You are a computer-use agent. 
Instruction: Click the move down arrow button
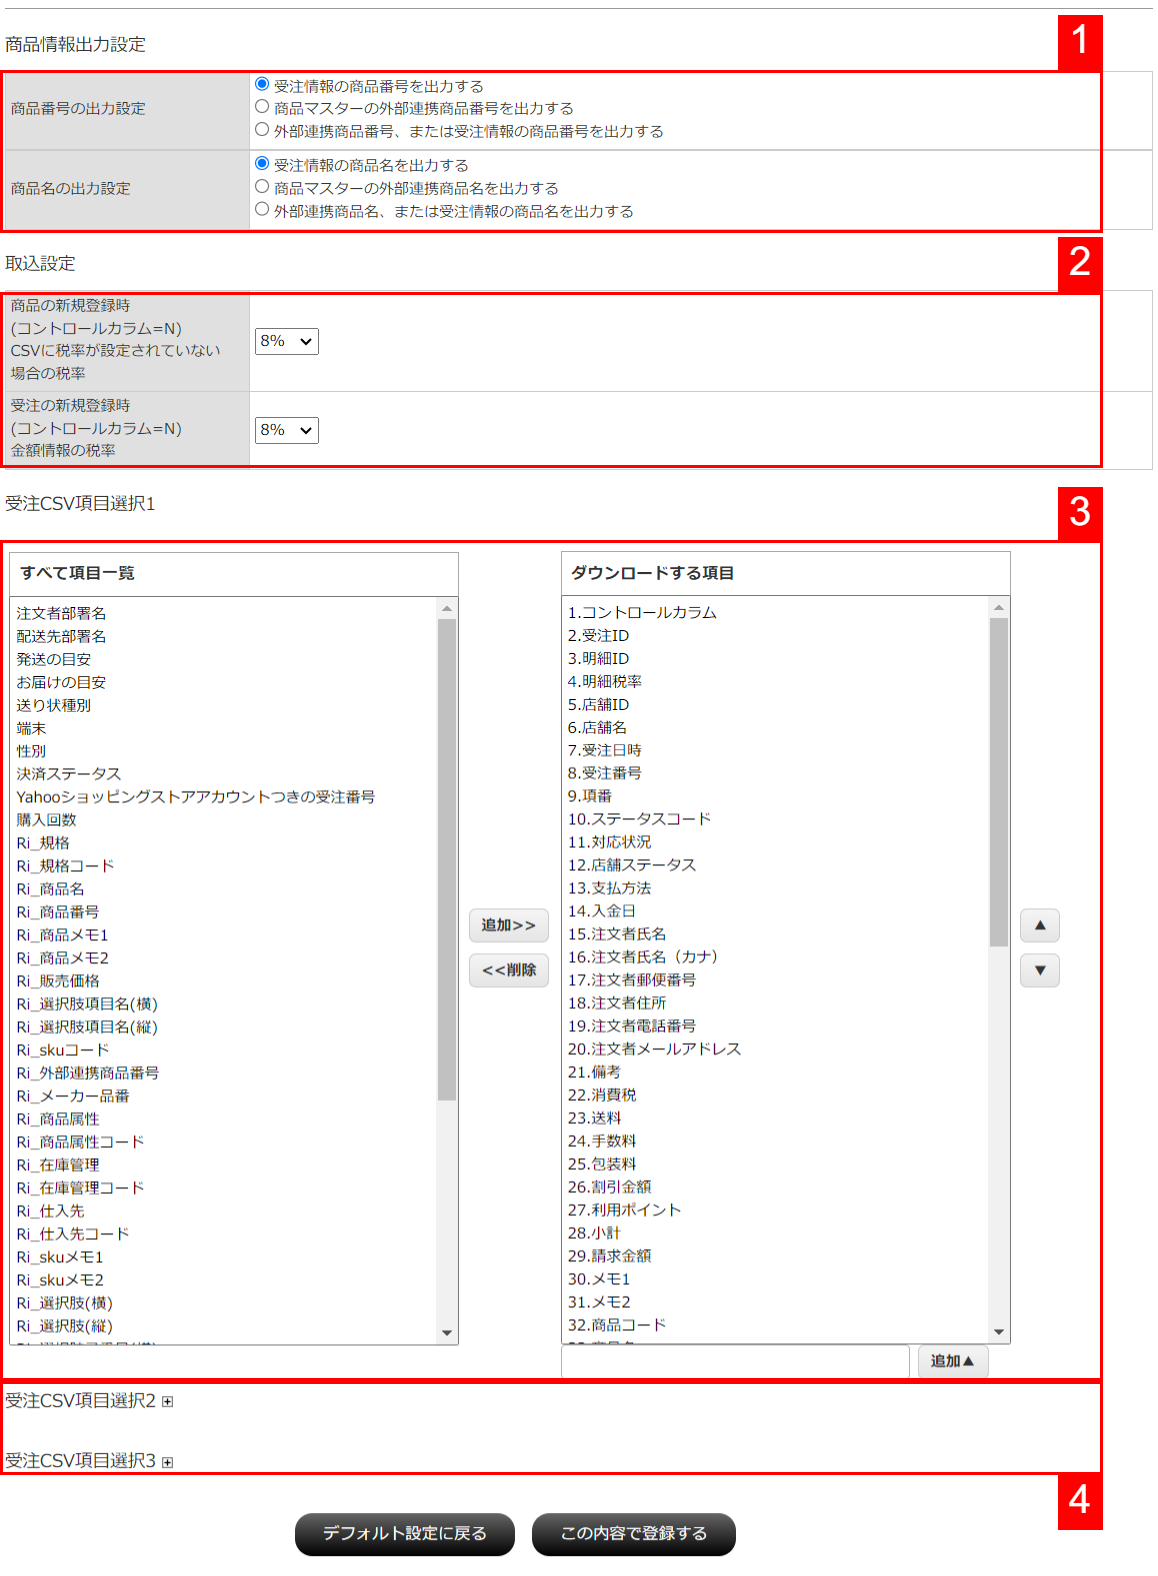tap(1039, 971)
